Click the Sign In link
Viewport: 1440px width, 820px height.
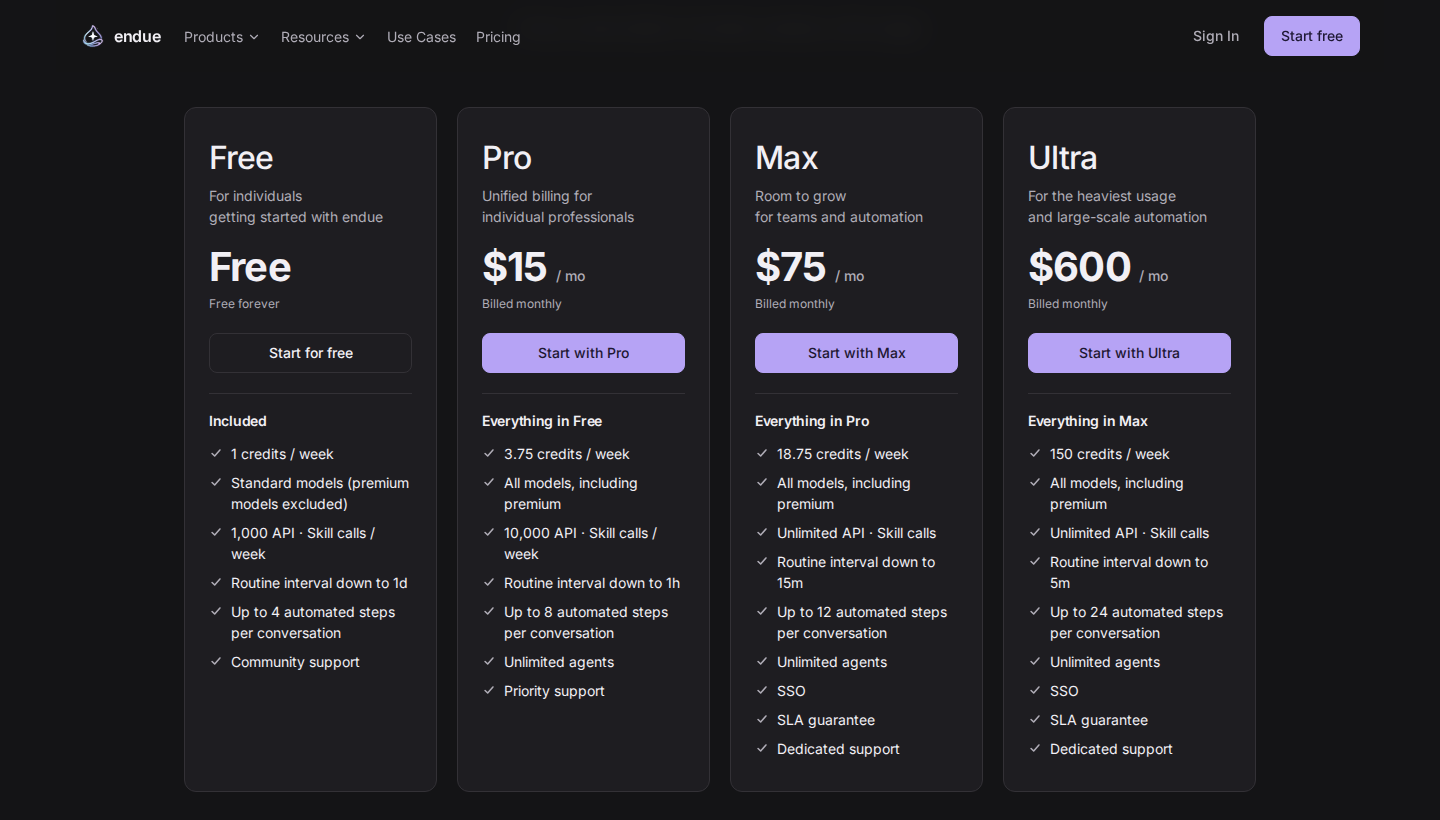click(x=1216, y=36)
